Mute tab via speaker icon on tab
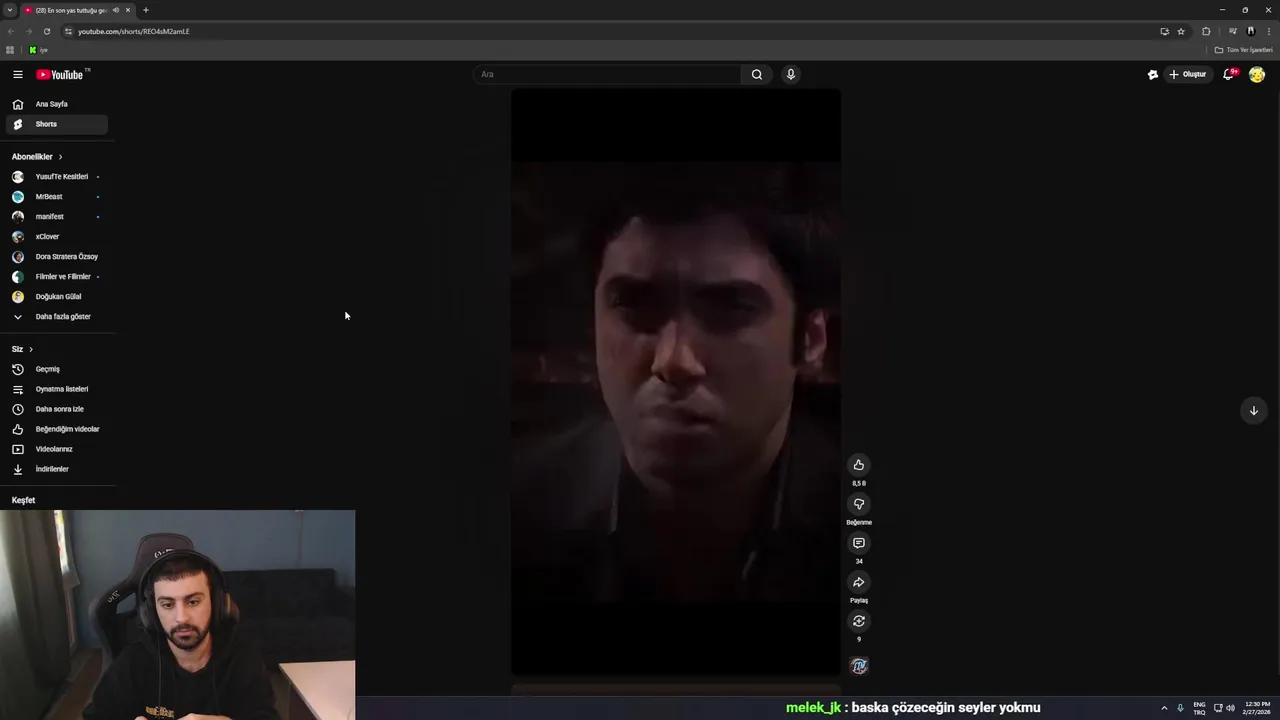 (x=116, y=10)
